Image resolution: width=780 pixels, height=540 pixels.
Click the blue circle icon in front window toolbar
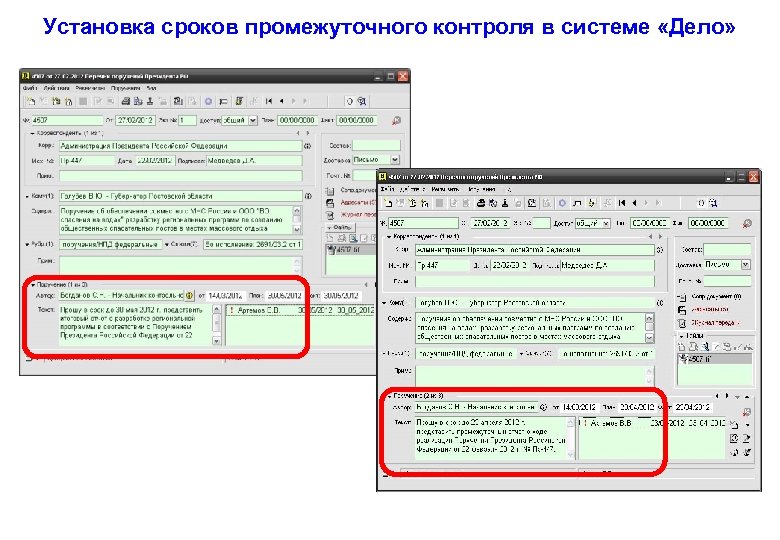562,203
